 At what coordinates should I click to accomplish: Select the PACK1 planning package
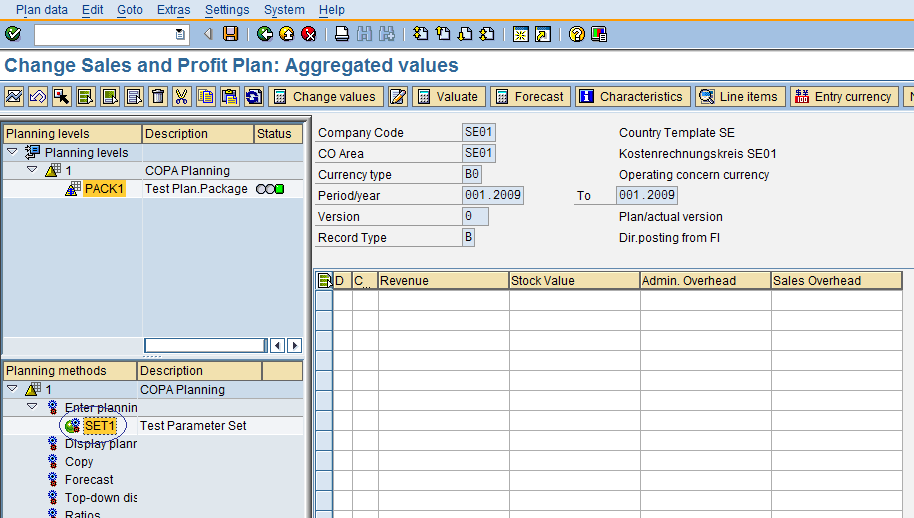104,189
